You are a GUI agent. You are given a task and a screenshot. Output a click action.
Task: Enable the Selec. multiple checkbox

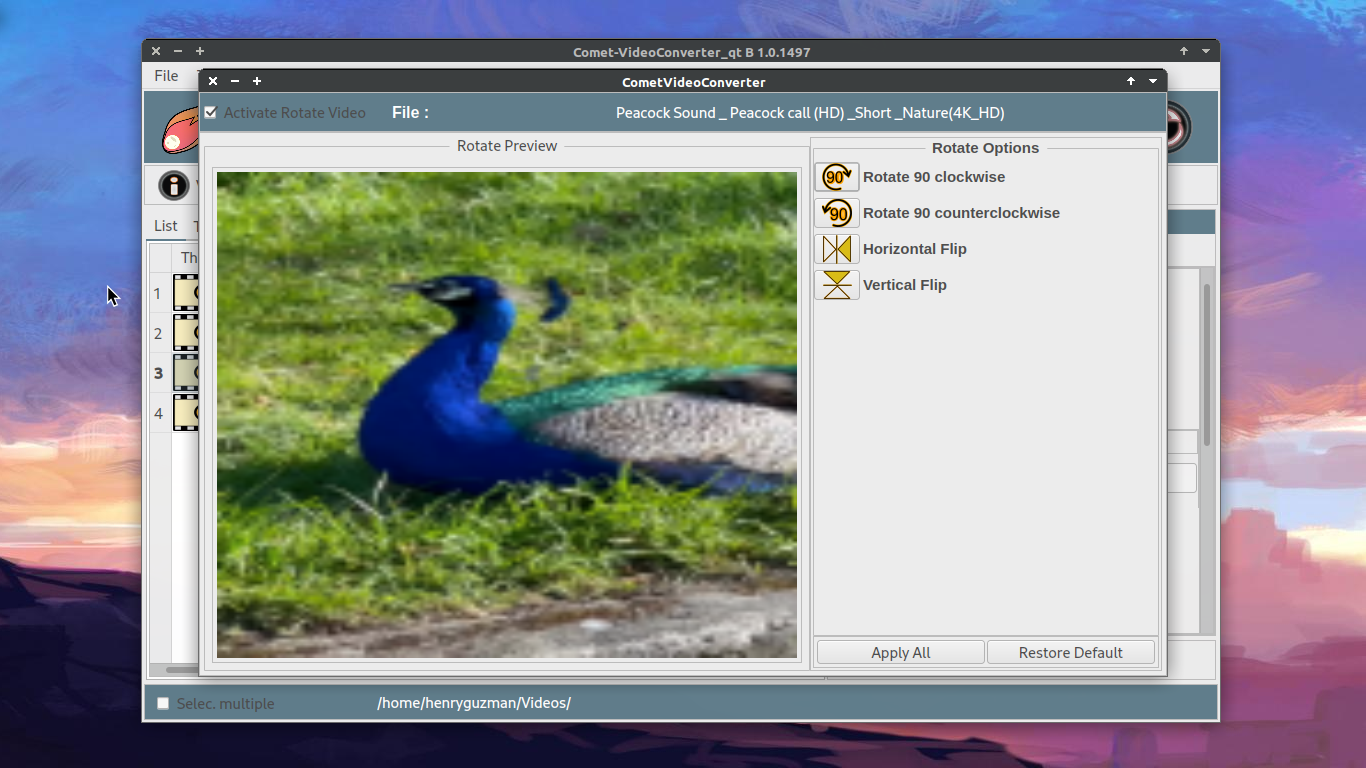tap(163, 703)
